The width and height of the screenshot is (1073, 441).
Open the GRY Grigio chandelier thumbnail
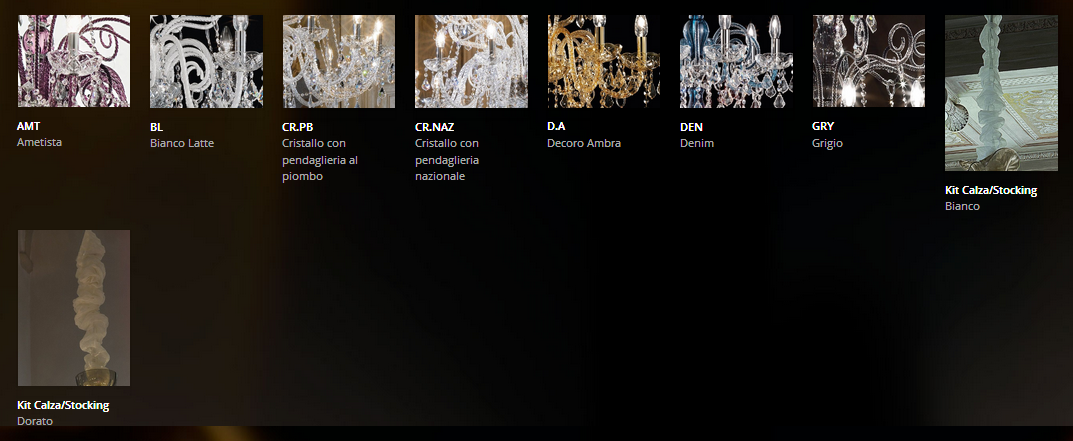[868, 61]
